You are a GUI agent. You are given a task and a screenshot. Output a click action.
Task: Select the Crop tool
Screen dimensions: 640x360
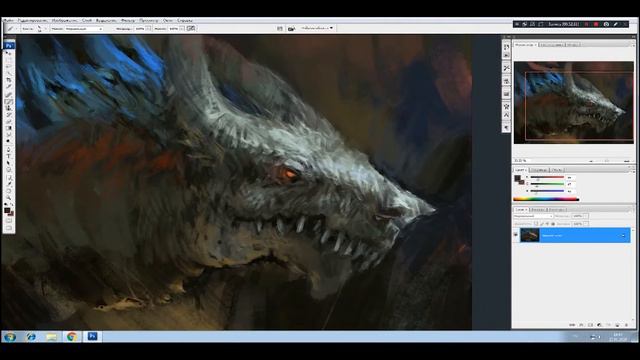pyautogui.click(x=9, y=80)
